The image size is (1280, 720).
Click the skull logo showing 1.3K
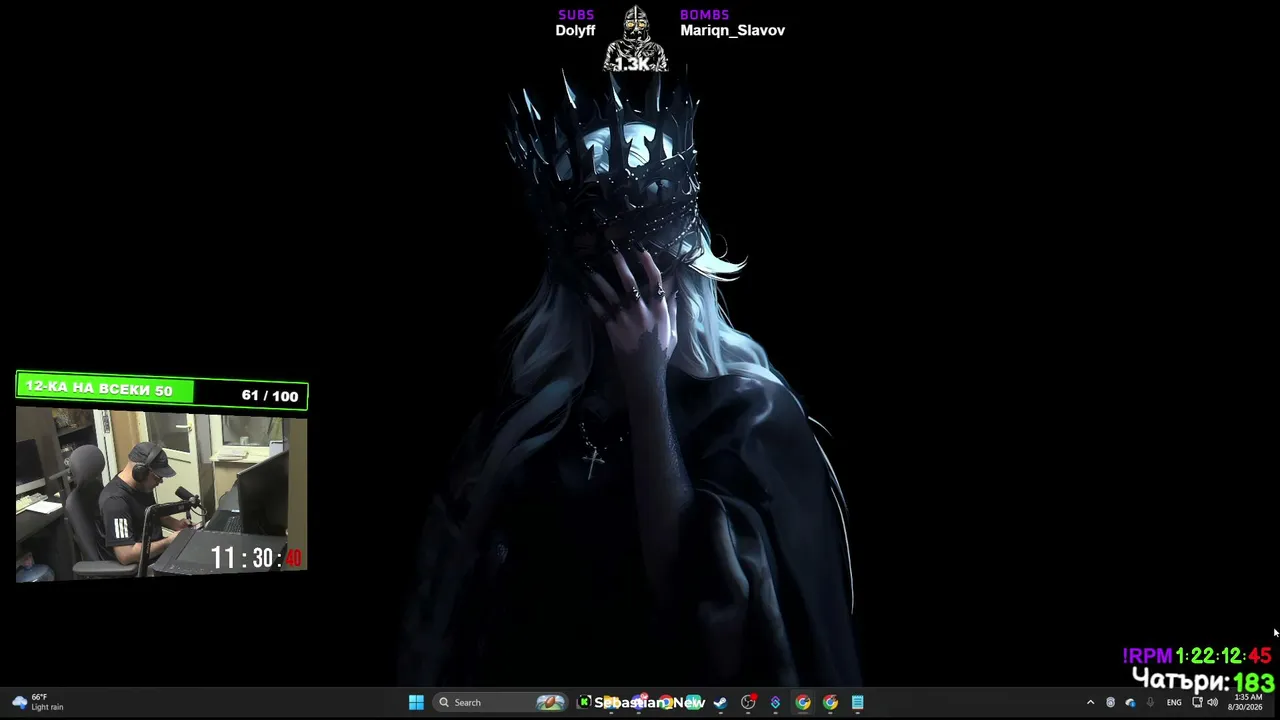click(634, 39)
